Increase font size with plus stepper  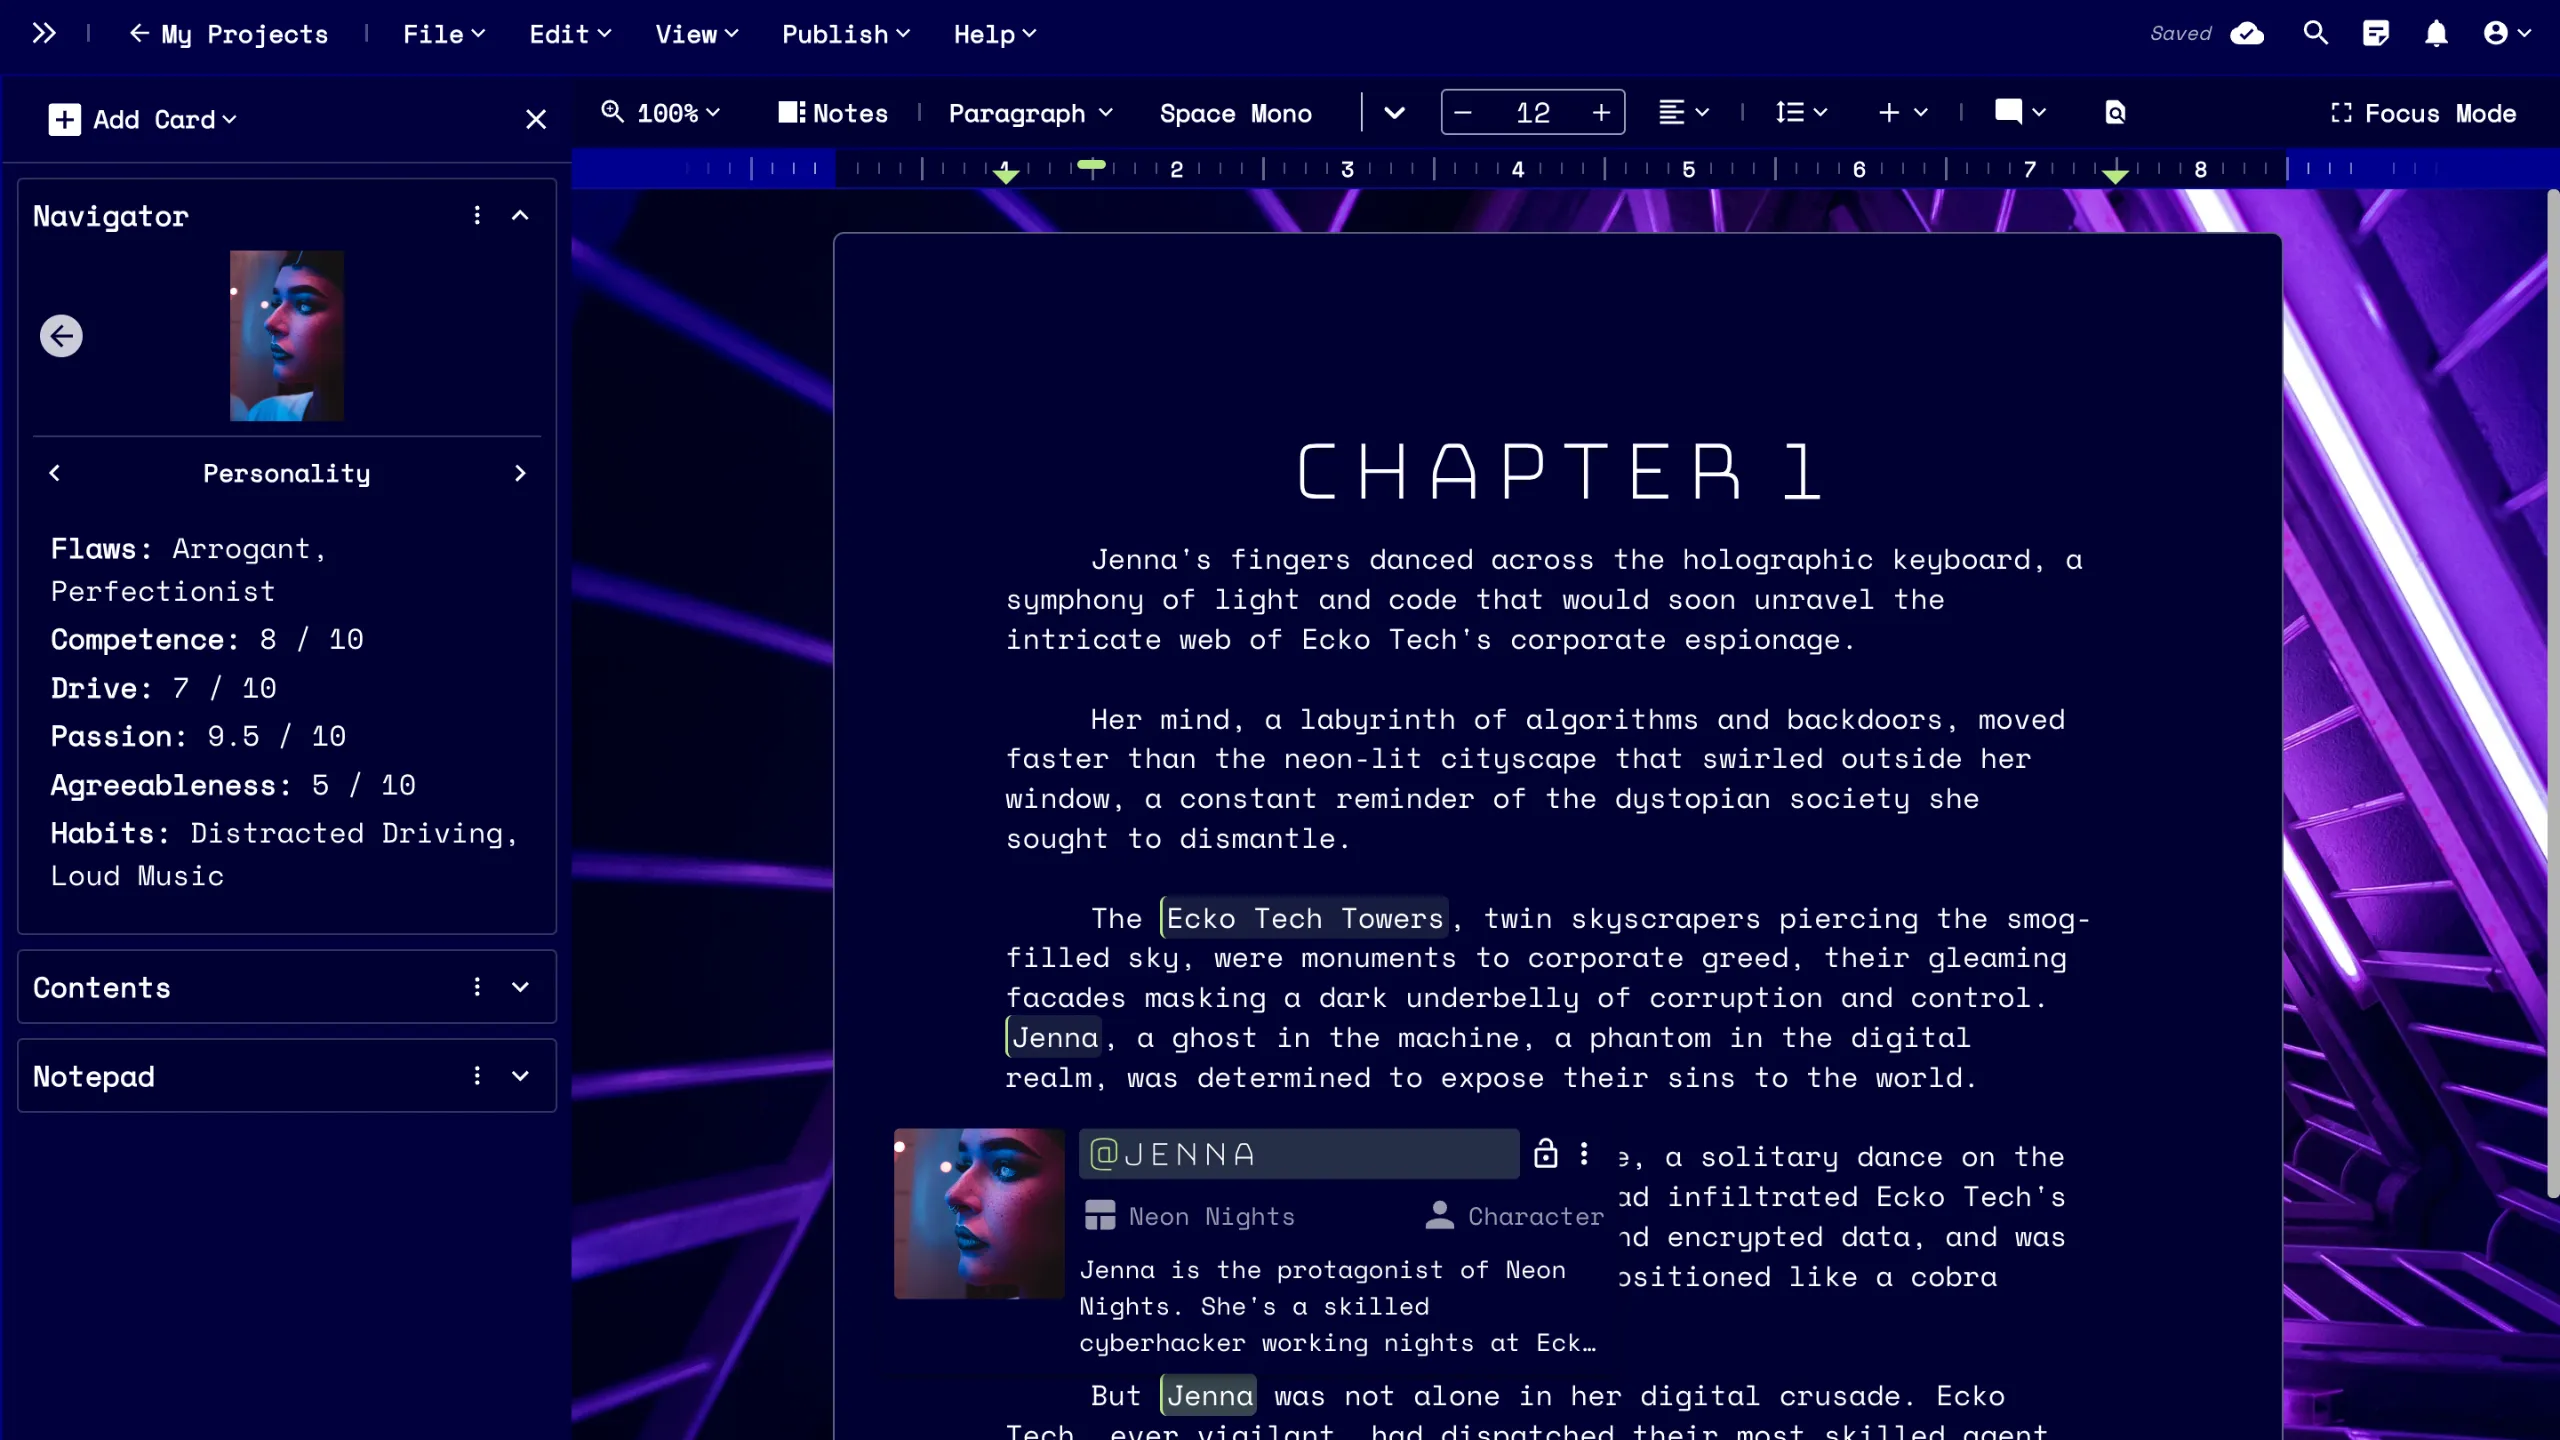tap(1601, 112)
